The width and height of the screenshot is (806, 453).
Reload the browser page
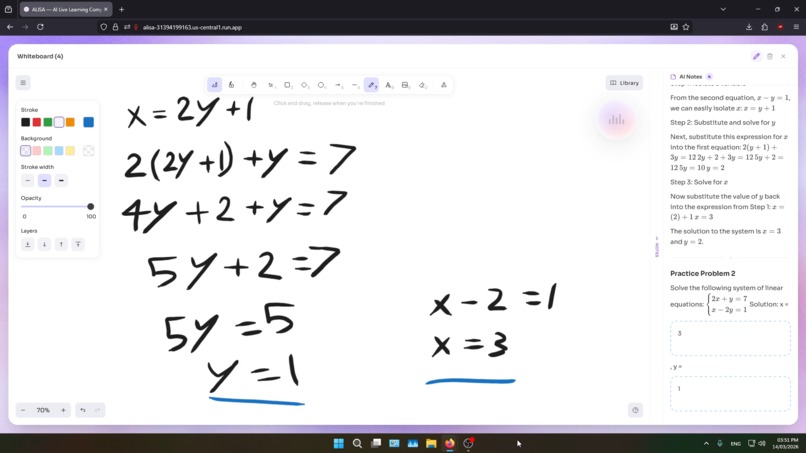[40, 27]
